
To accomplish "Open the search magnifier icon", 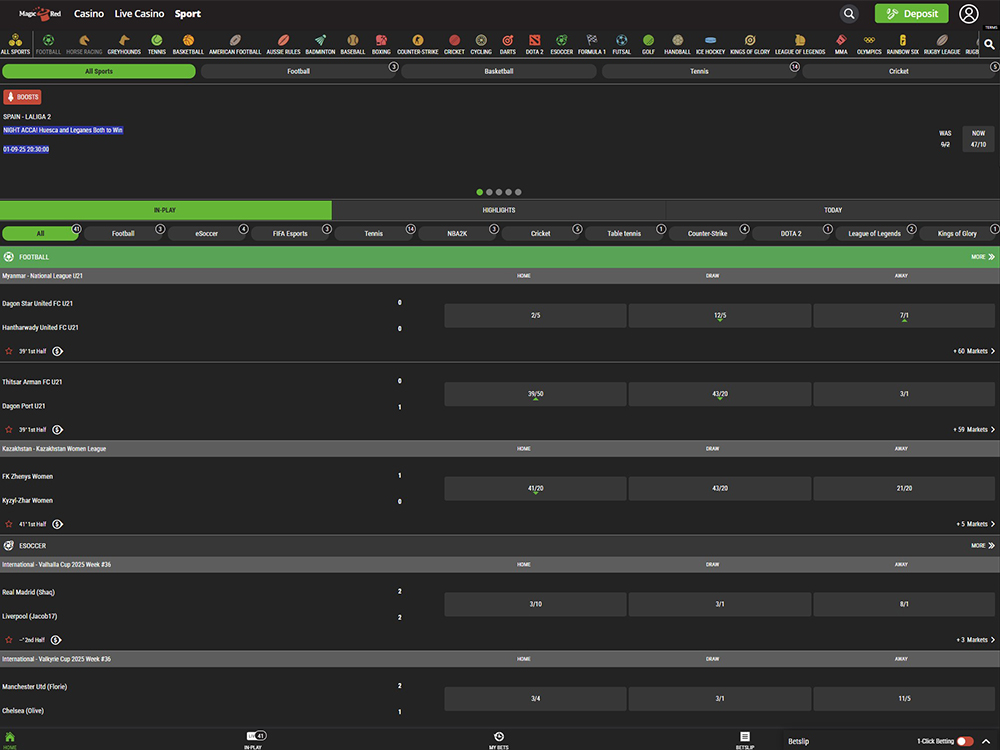I will coord(849,14).
